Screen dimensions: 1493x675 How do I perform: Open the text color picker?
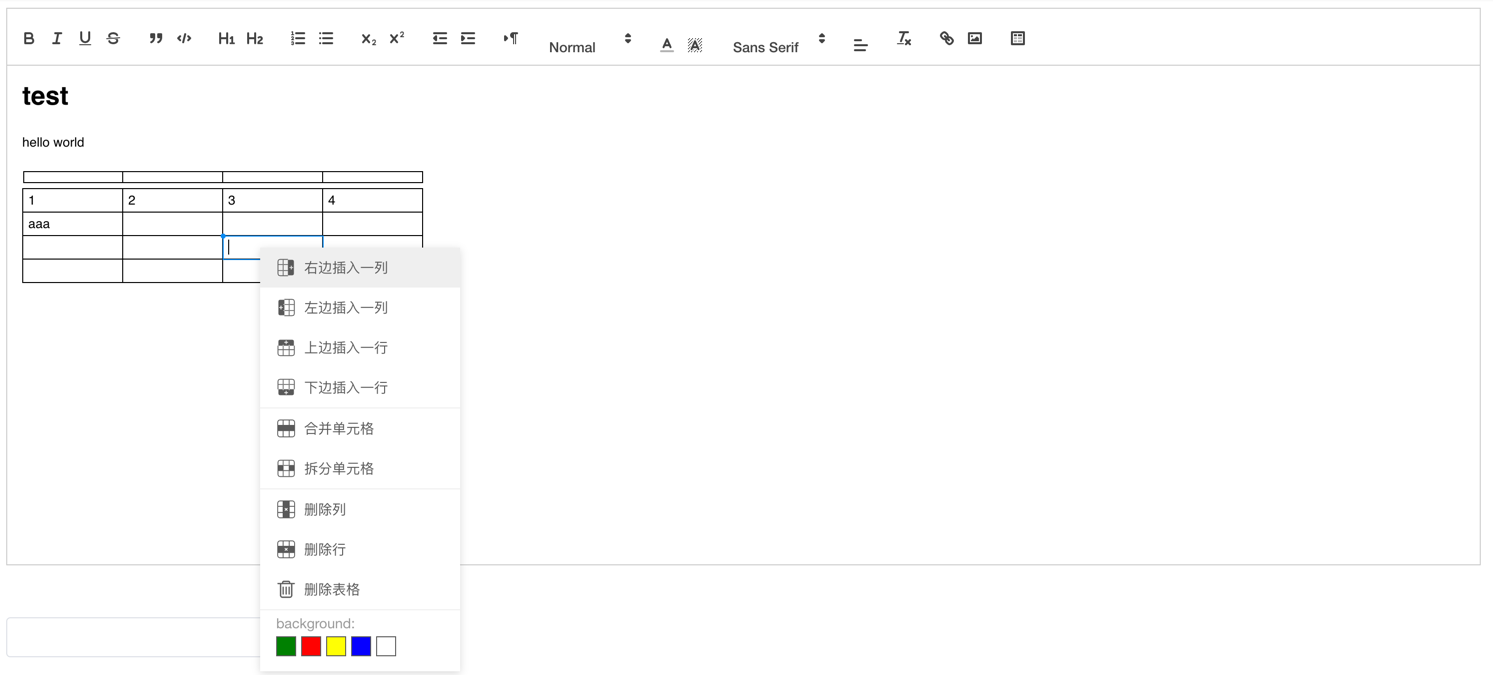667,44
